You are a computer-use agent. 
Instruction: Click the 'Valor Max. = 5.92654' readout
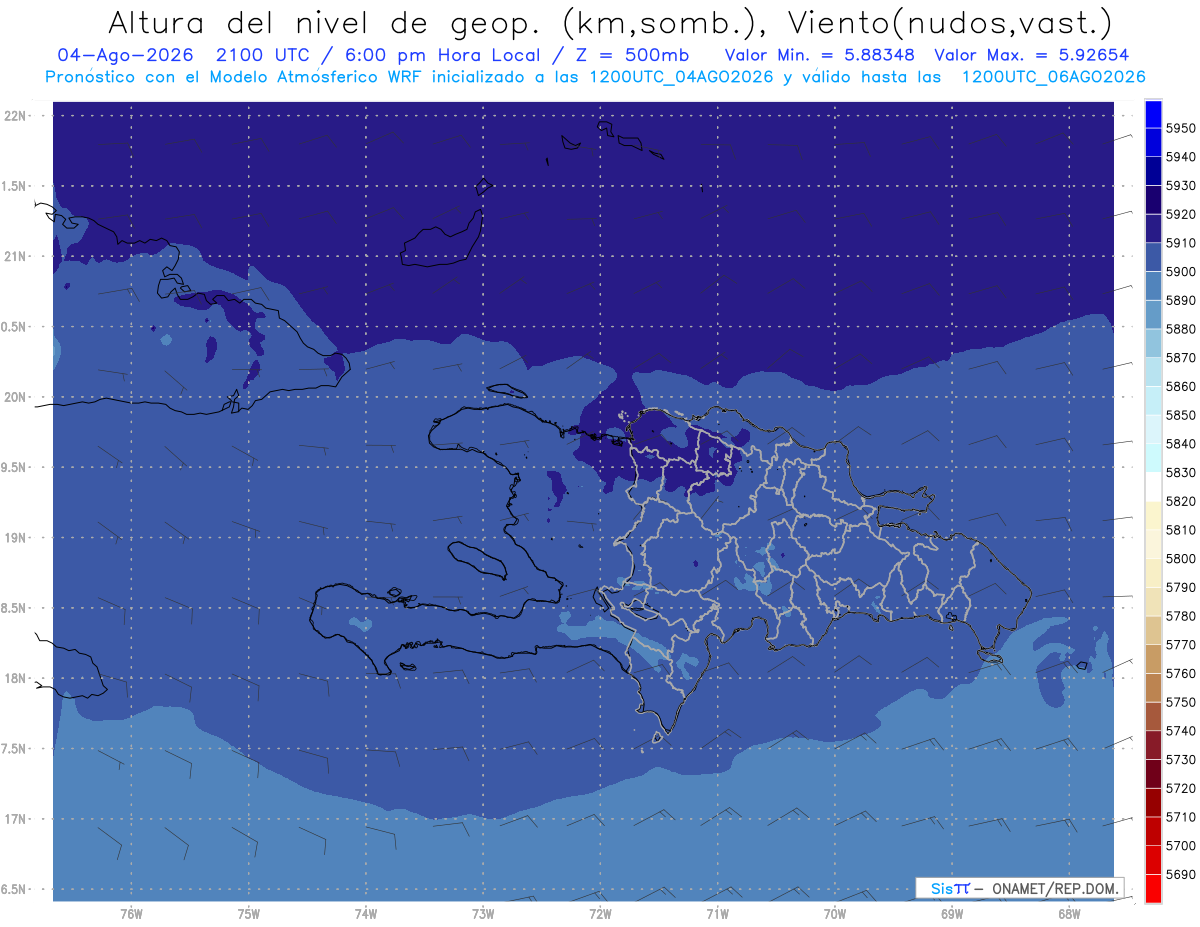point(1032,55)
